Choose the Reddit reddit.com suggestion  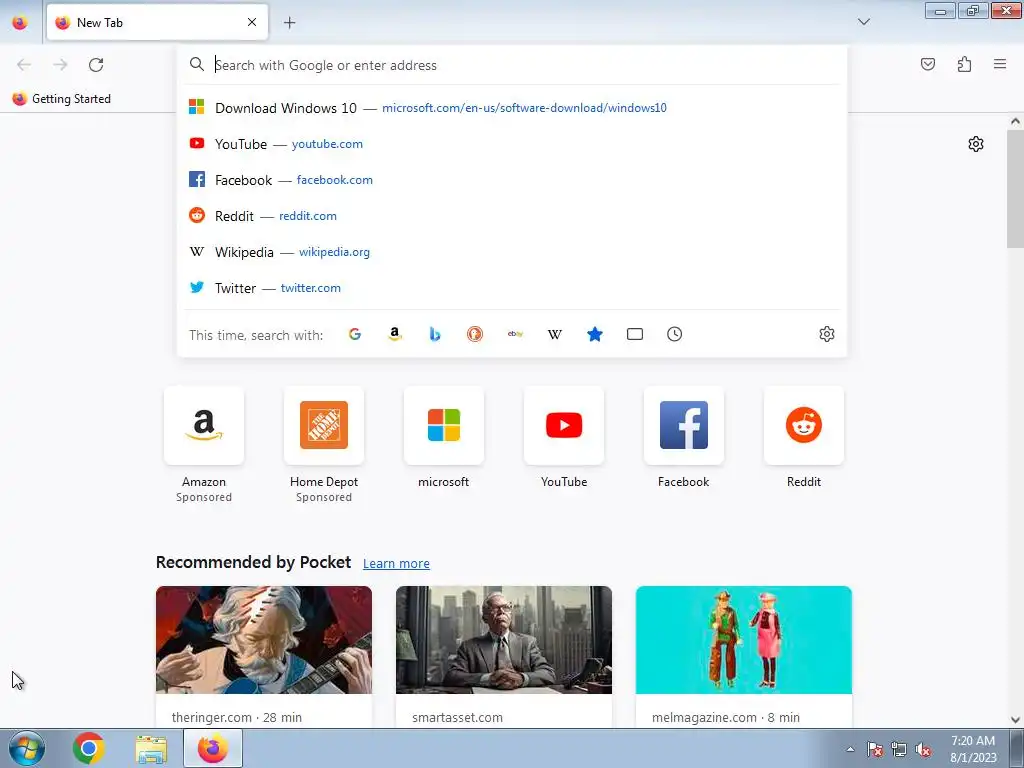coord(512,216)
